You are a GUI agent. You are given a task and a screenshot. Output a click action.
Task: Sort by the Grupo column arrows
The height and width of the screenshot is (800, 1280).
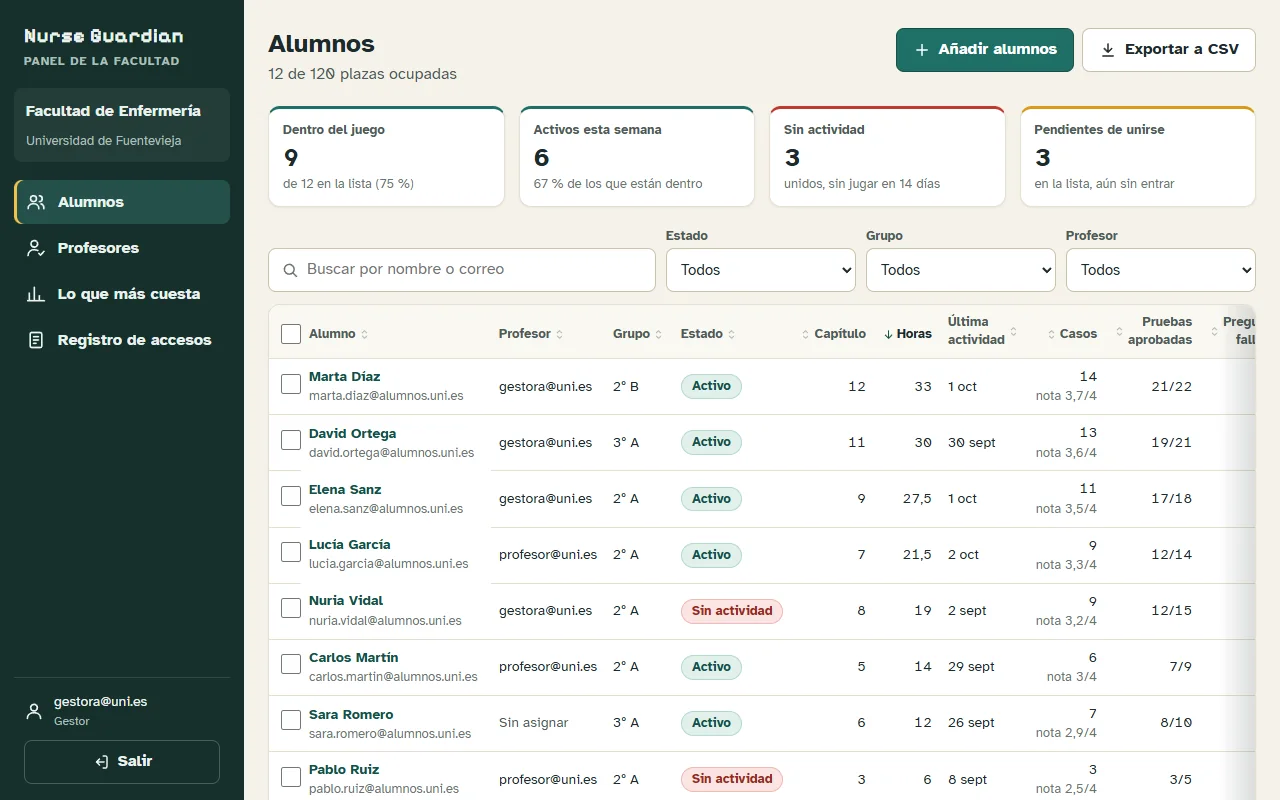coord(658,334)
